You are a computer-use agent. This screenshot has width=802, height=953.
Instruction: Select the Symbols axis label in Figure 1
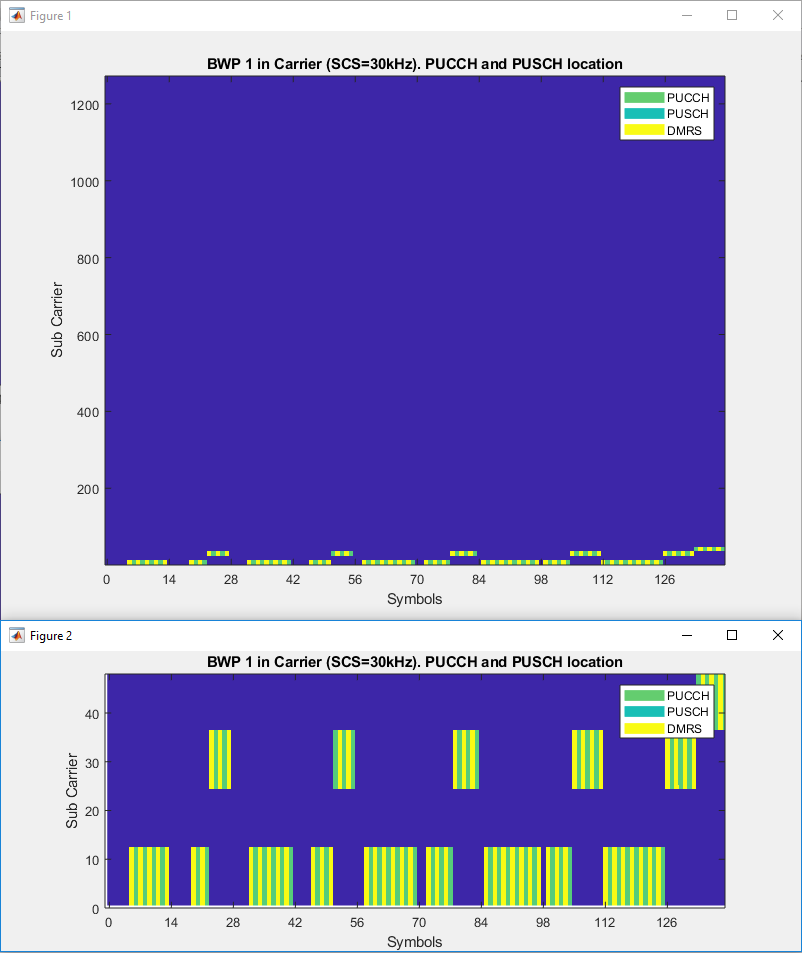click(414, 599)
